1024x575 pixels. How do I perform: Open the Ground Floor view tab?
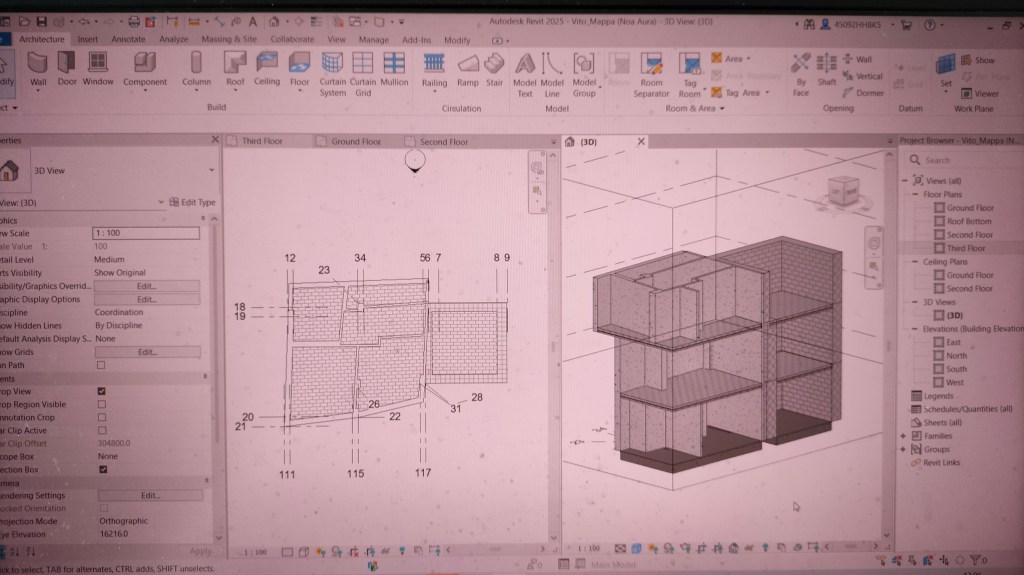coord(355,142)
